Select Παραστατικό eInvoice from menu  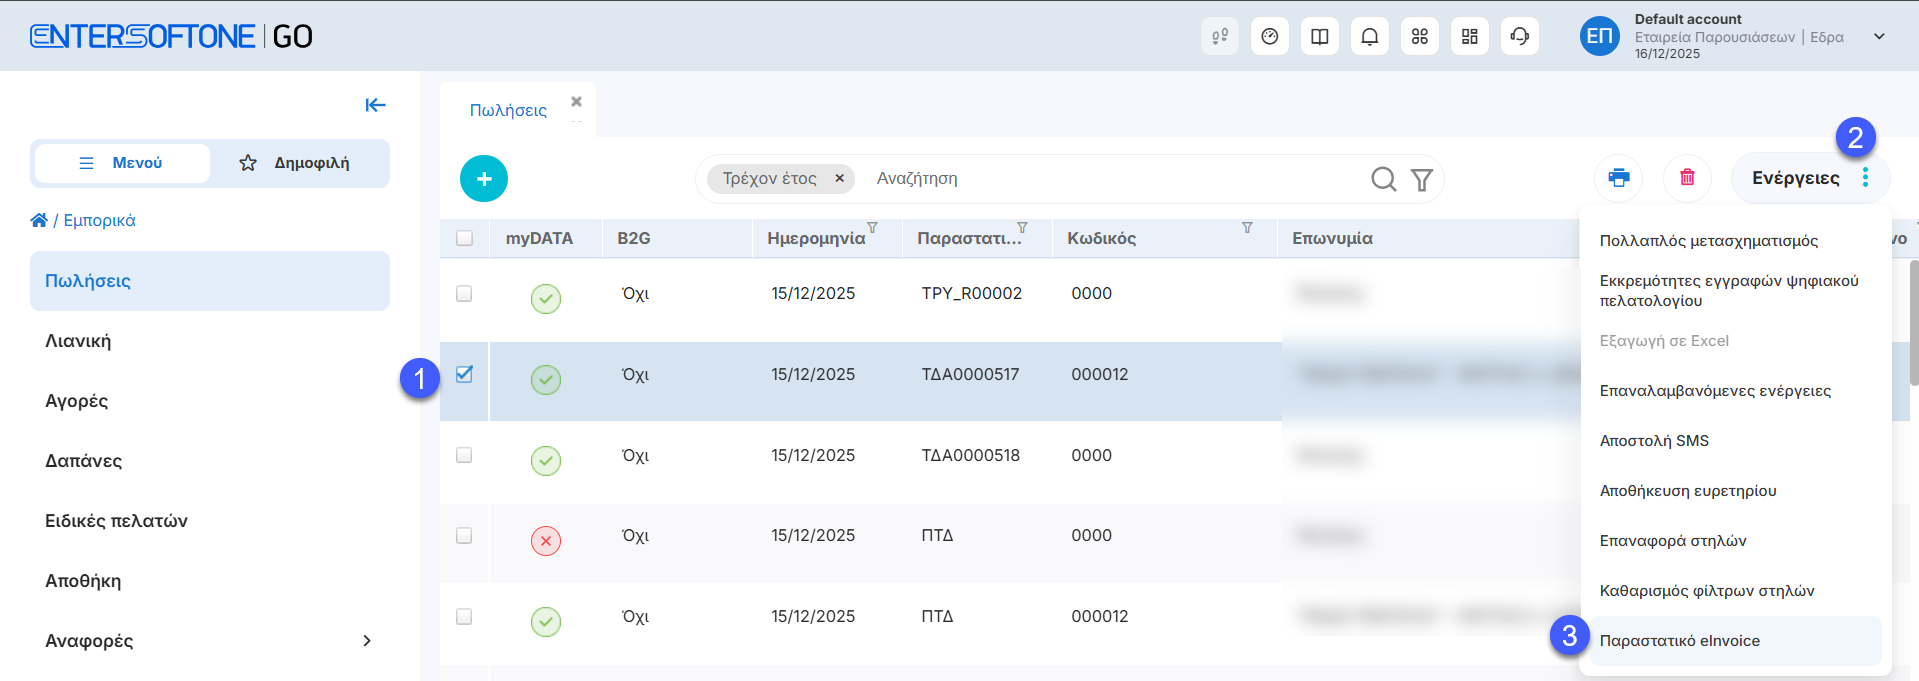[1679, 641]
